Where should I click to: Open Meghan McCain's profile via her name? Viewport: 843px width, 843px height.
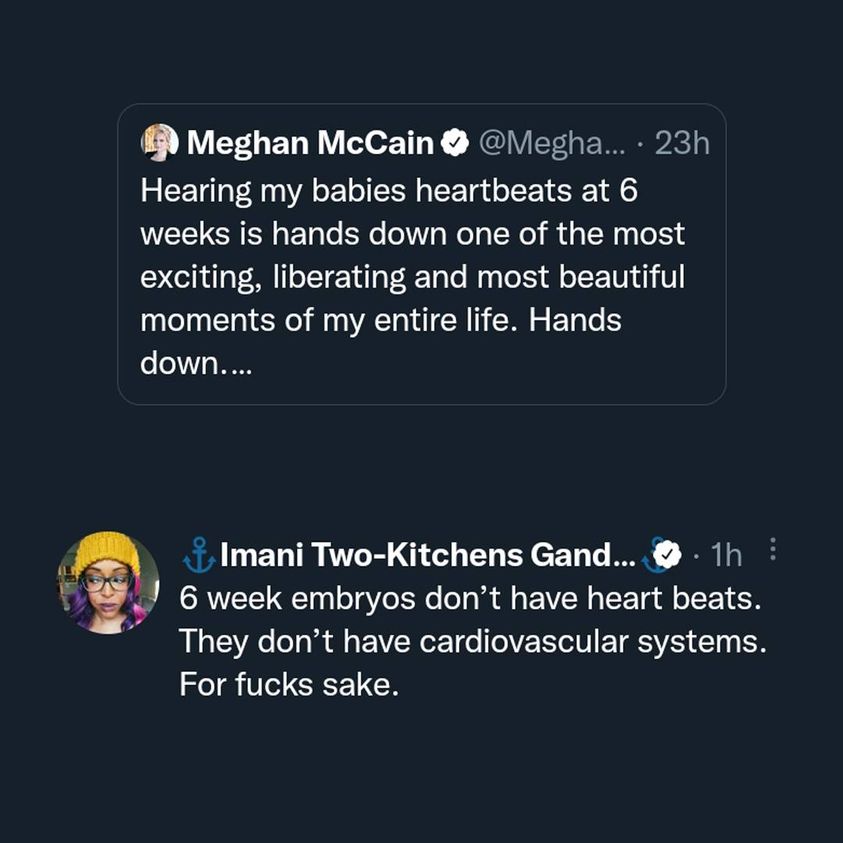[x=311, y=143]
